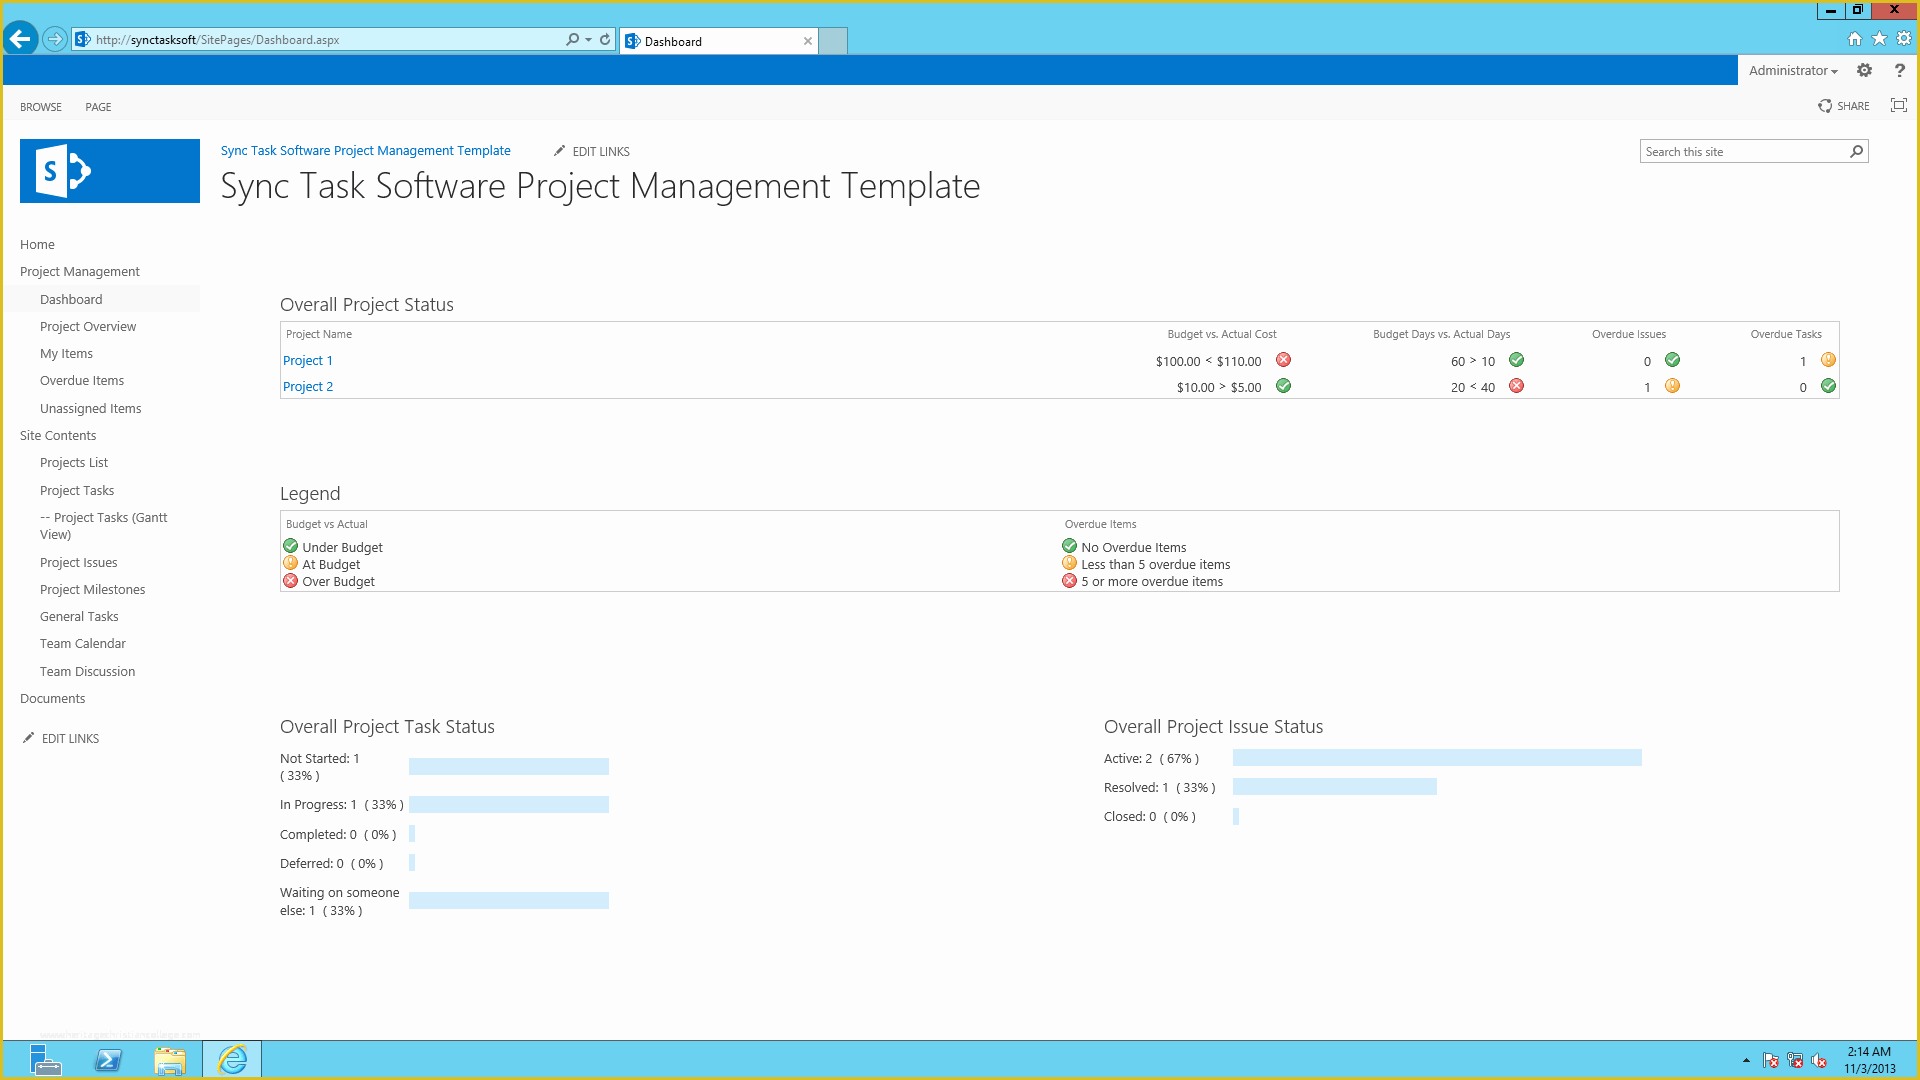
Task: Open the PAGE ribbon tab
Action: click(98, 107)
